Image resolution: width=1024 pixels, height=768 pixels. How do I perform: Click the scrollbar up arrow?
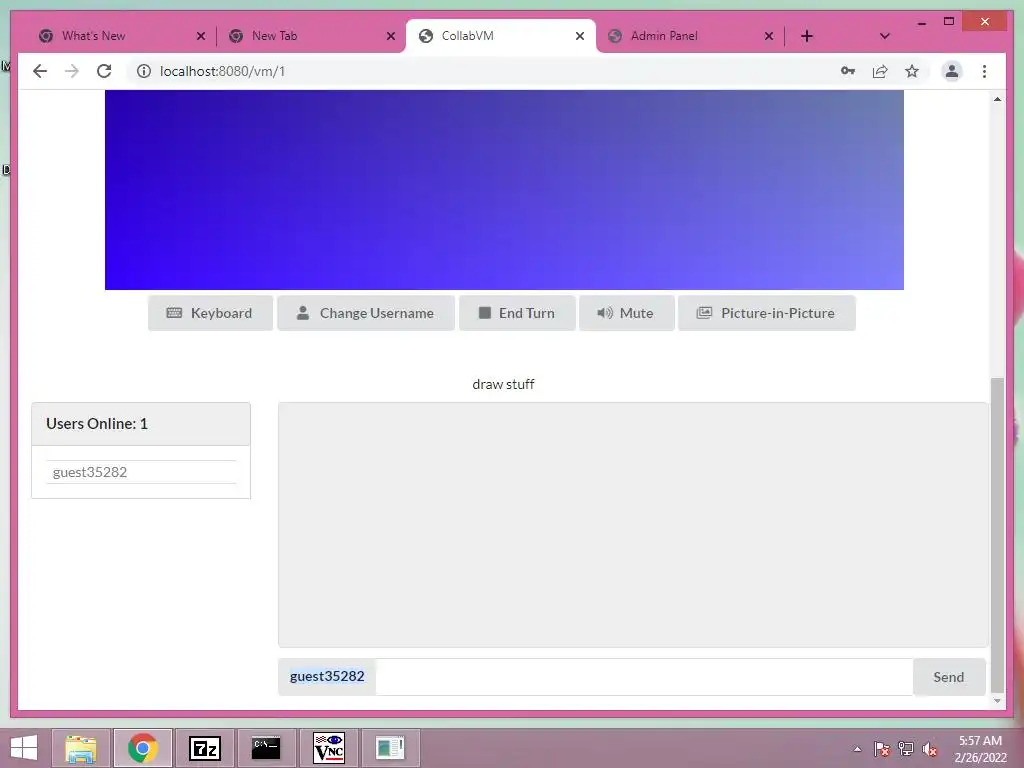pyautogui.click(x=997, y=99)
